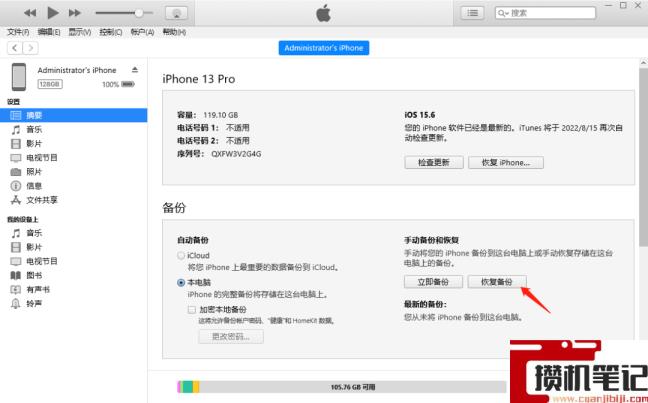Screen dimensions: 648x403
Task: Click the 搜索 search field
Action: pyautogui.click(x=545, y=13)
